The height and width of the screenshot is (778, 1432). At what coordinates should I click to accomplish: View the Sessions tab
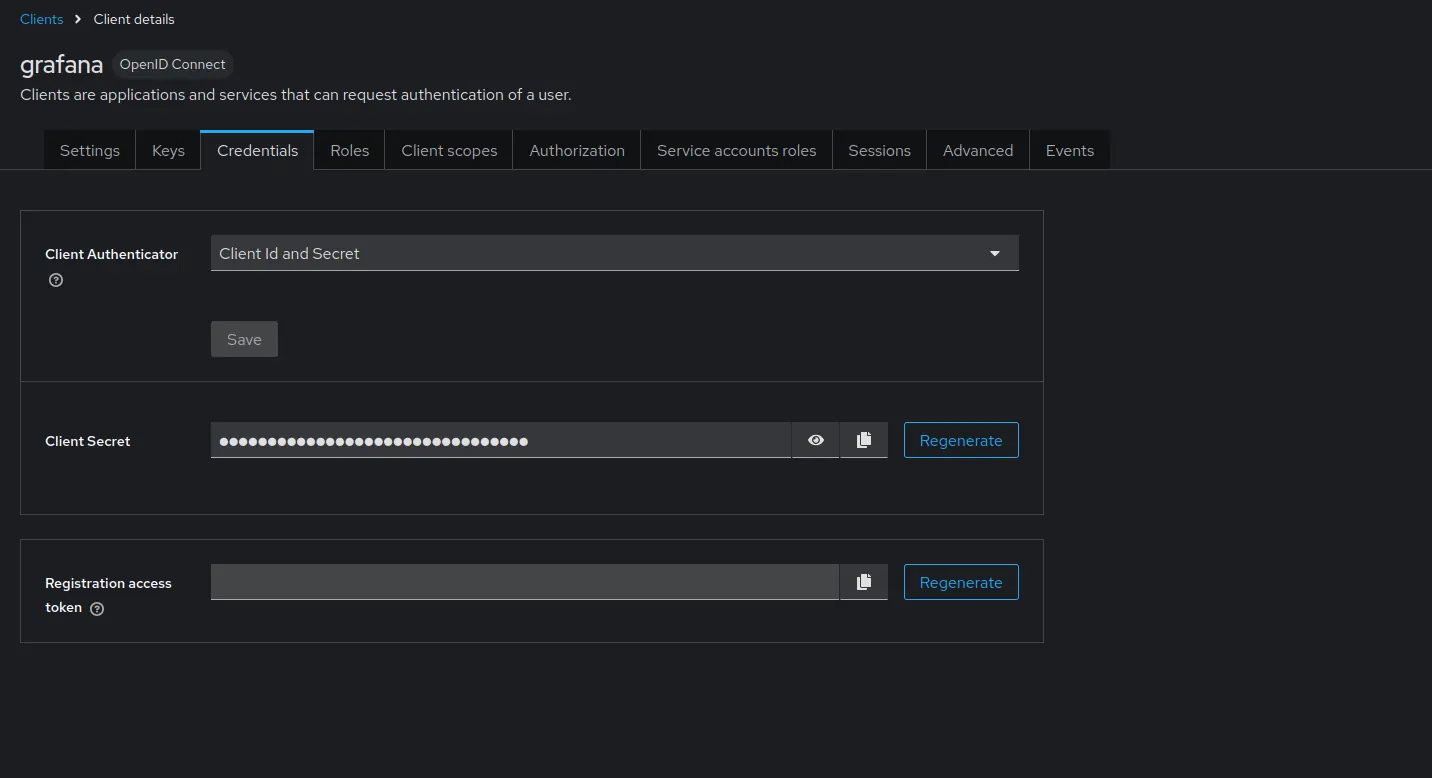879,151
